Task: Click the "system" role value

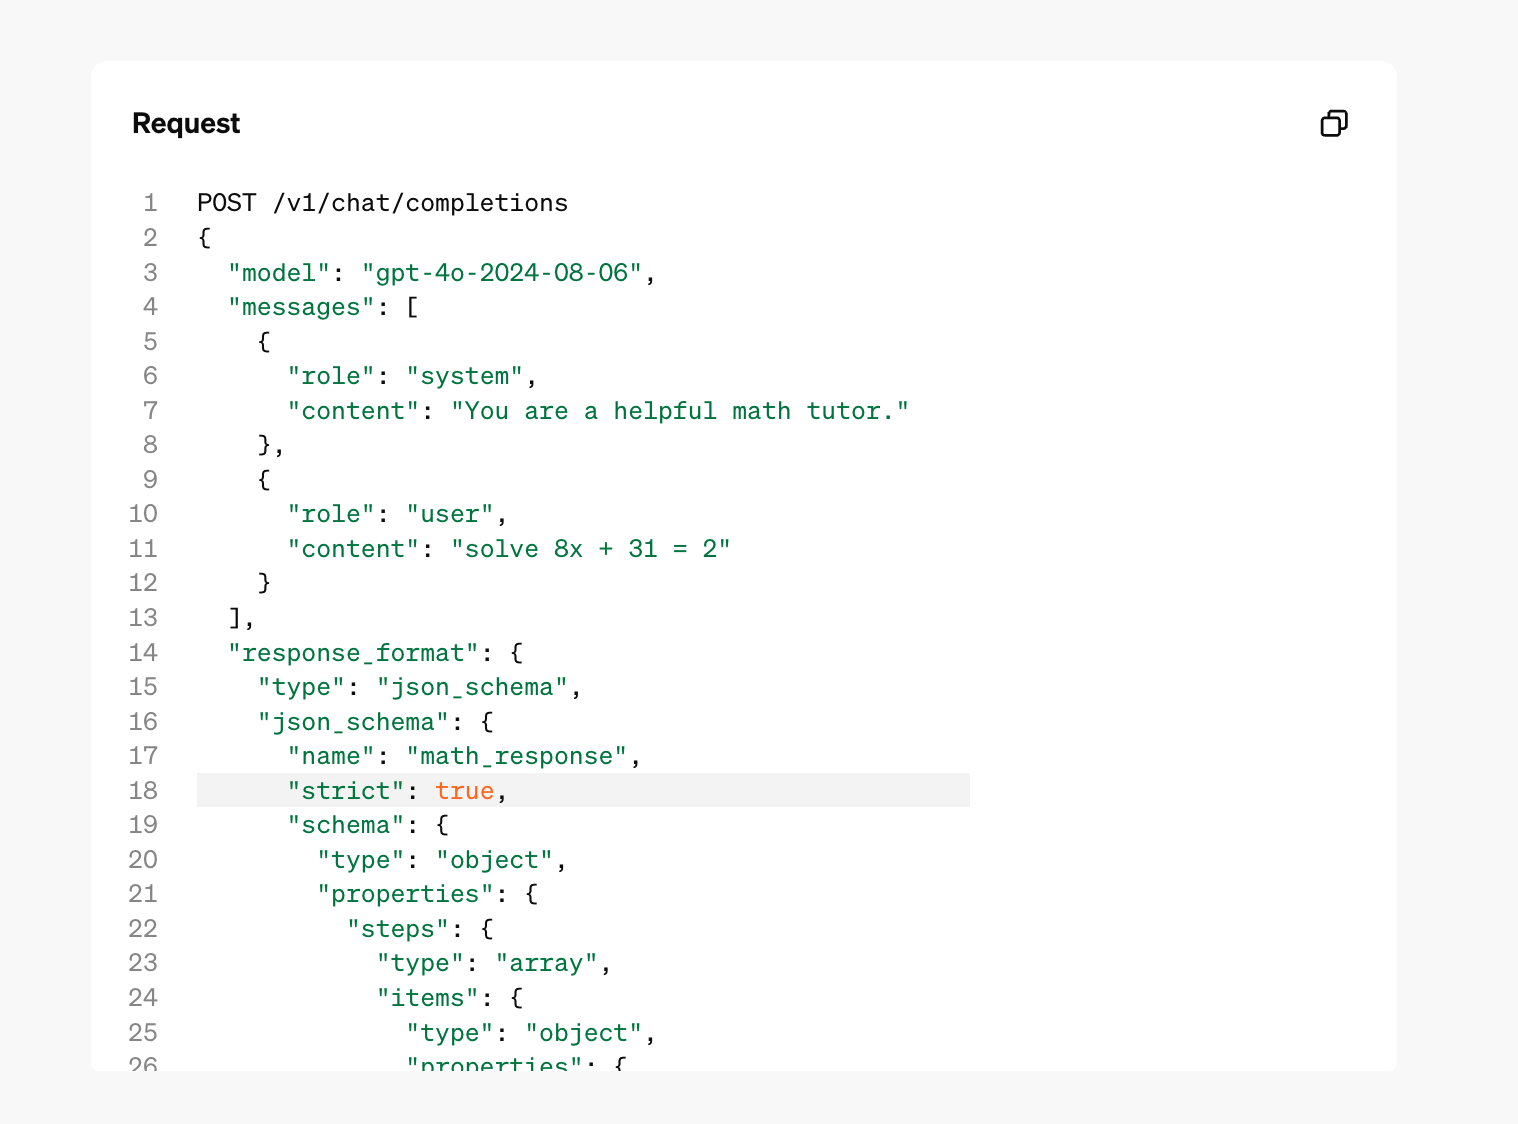Action: pyautogui.click(x=464, y=376)
